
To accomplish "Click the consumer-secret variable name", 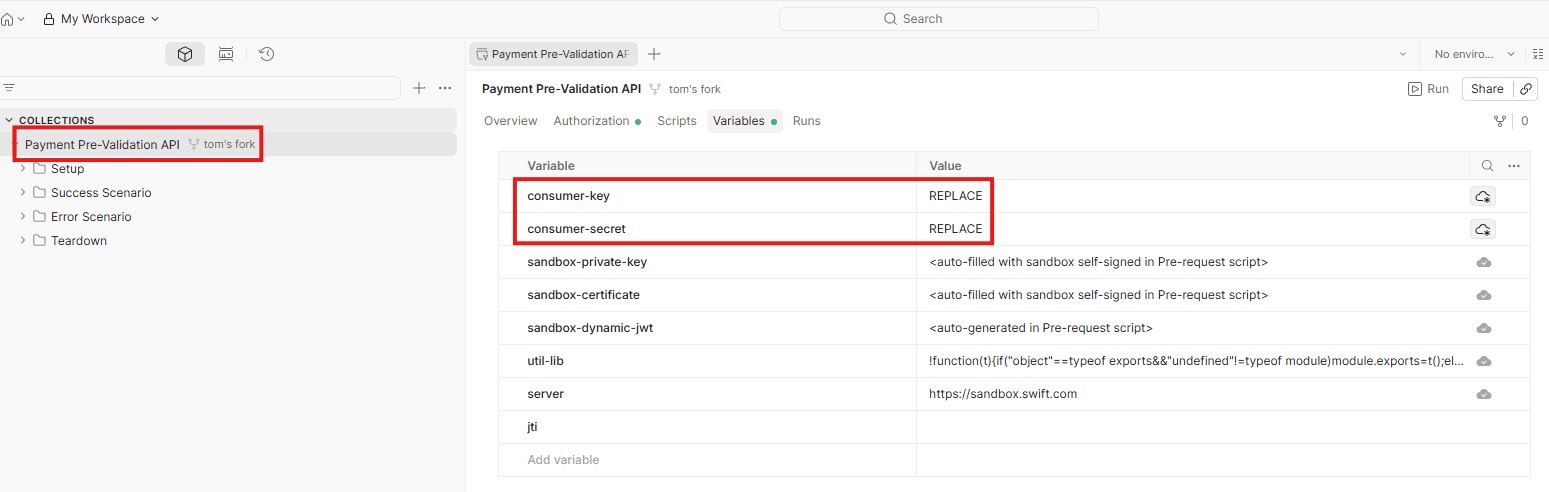I will 576,229.
